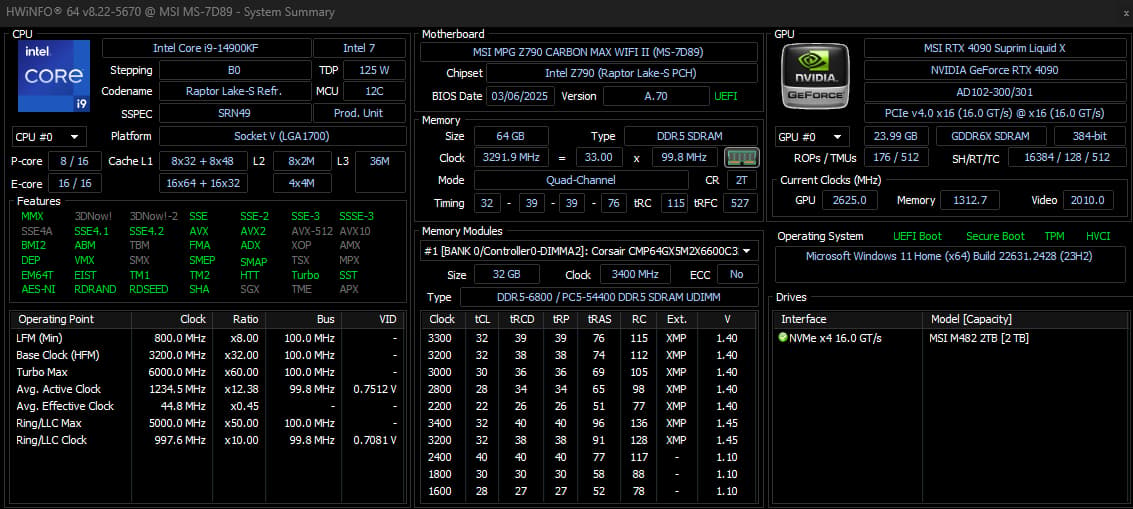Open the CPU #0 selector dropdown
1133x509 pixels.
(49, 137)
